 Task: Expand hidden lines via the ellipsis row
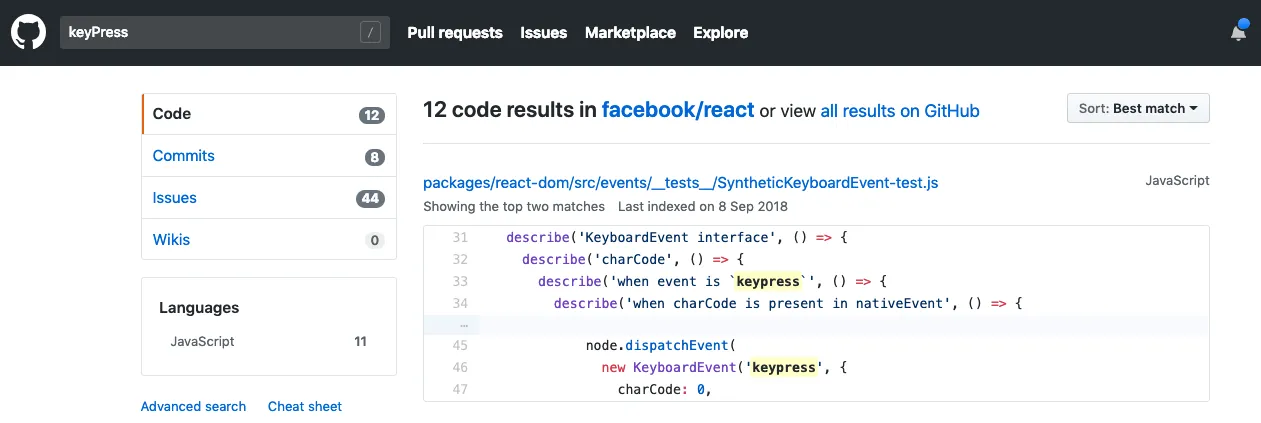[462, 325]
